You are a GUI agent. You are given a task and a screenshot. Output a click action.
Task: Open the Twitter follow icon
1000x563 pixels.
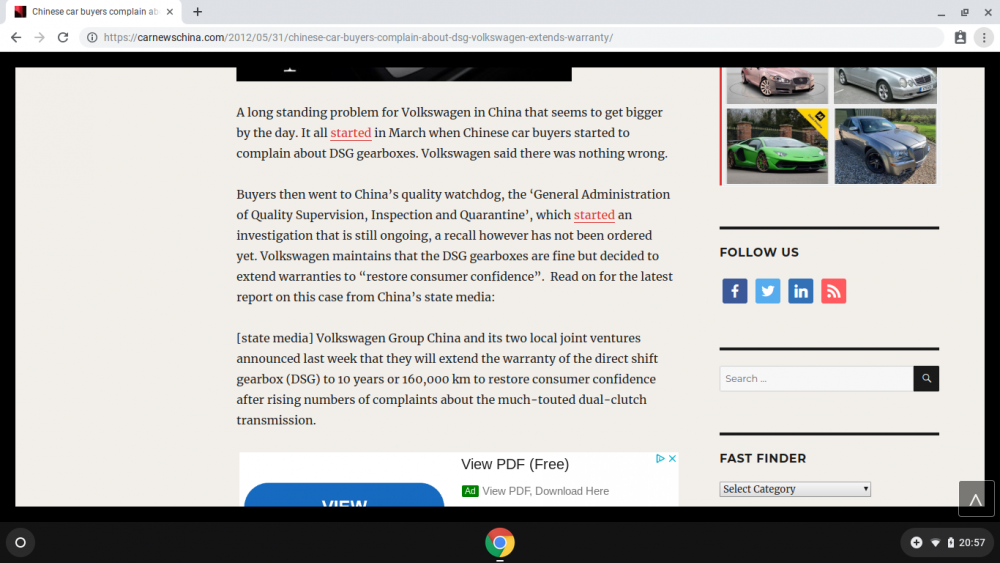coord(767,291)
